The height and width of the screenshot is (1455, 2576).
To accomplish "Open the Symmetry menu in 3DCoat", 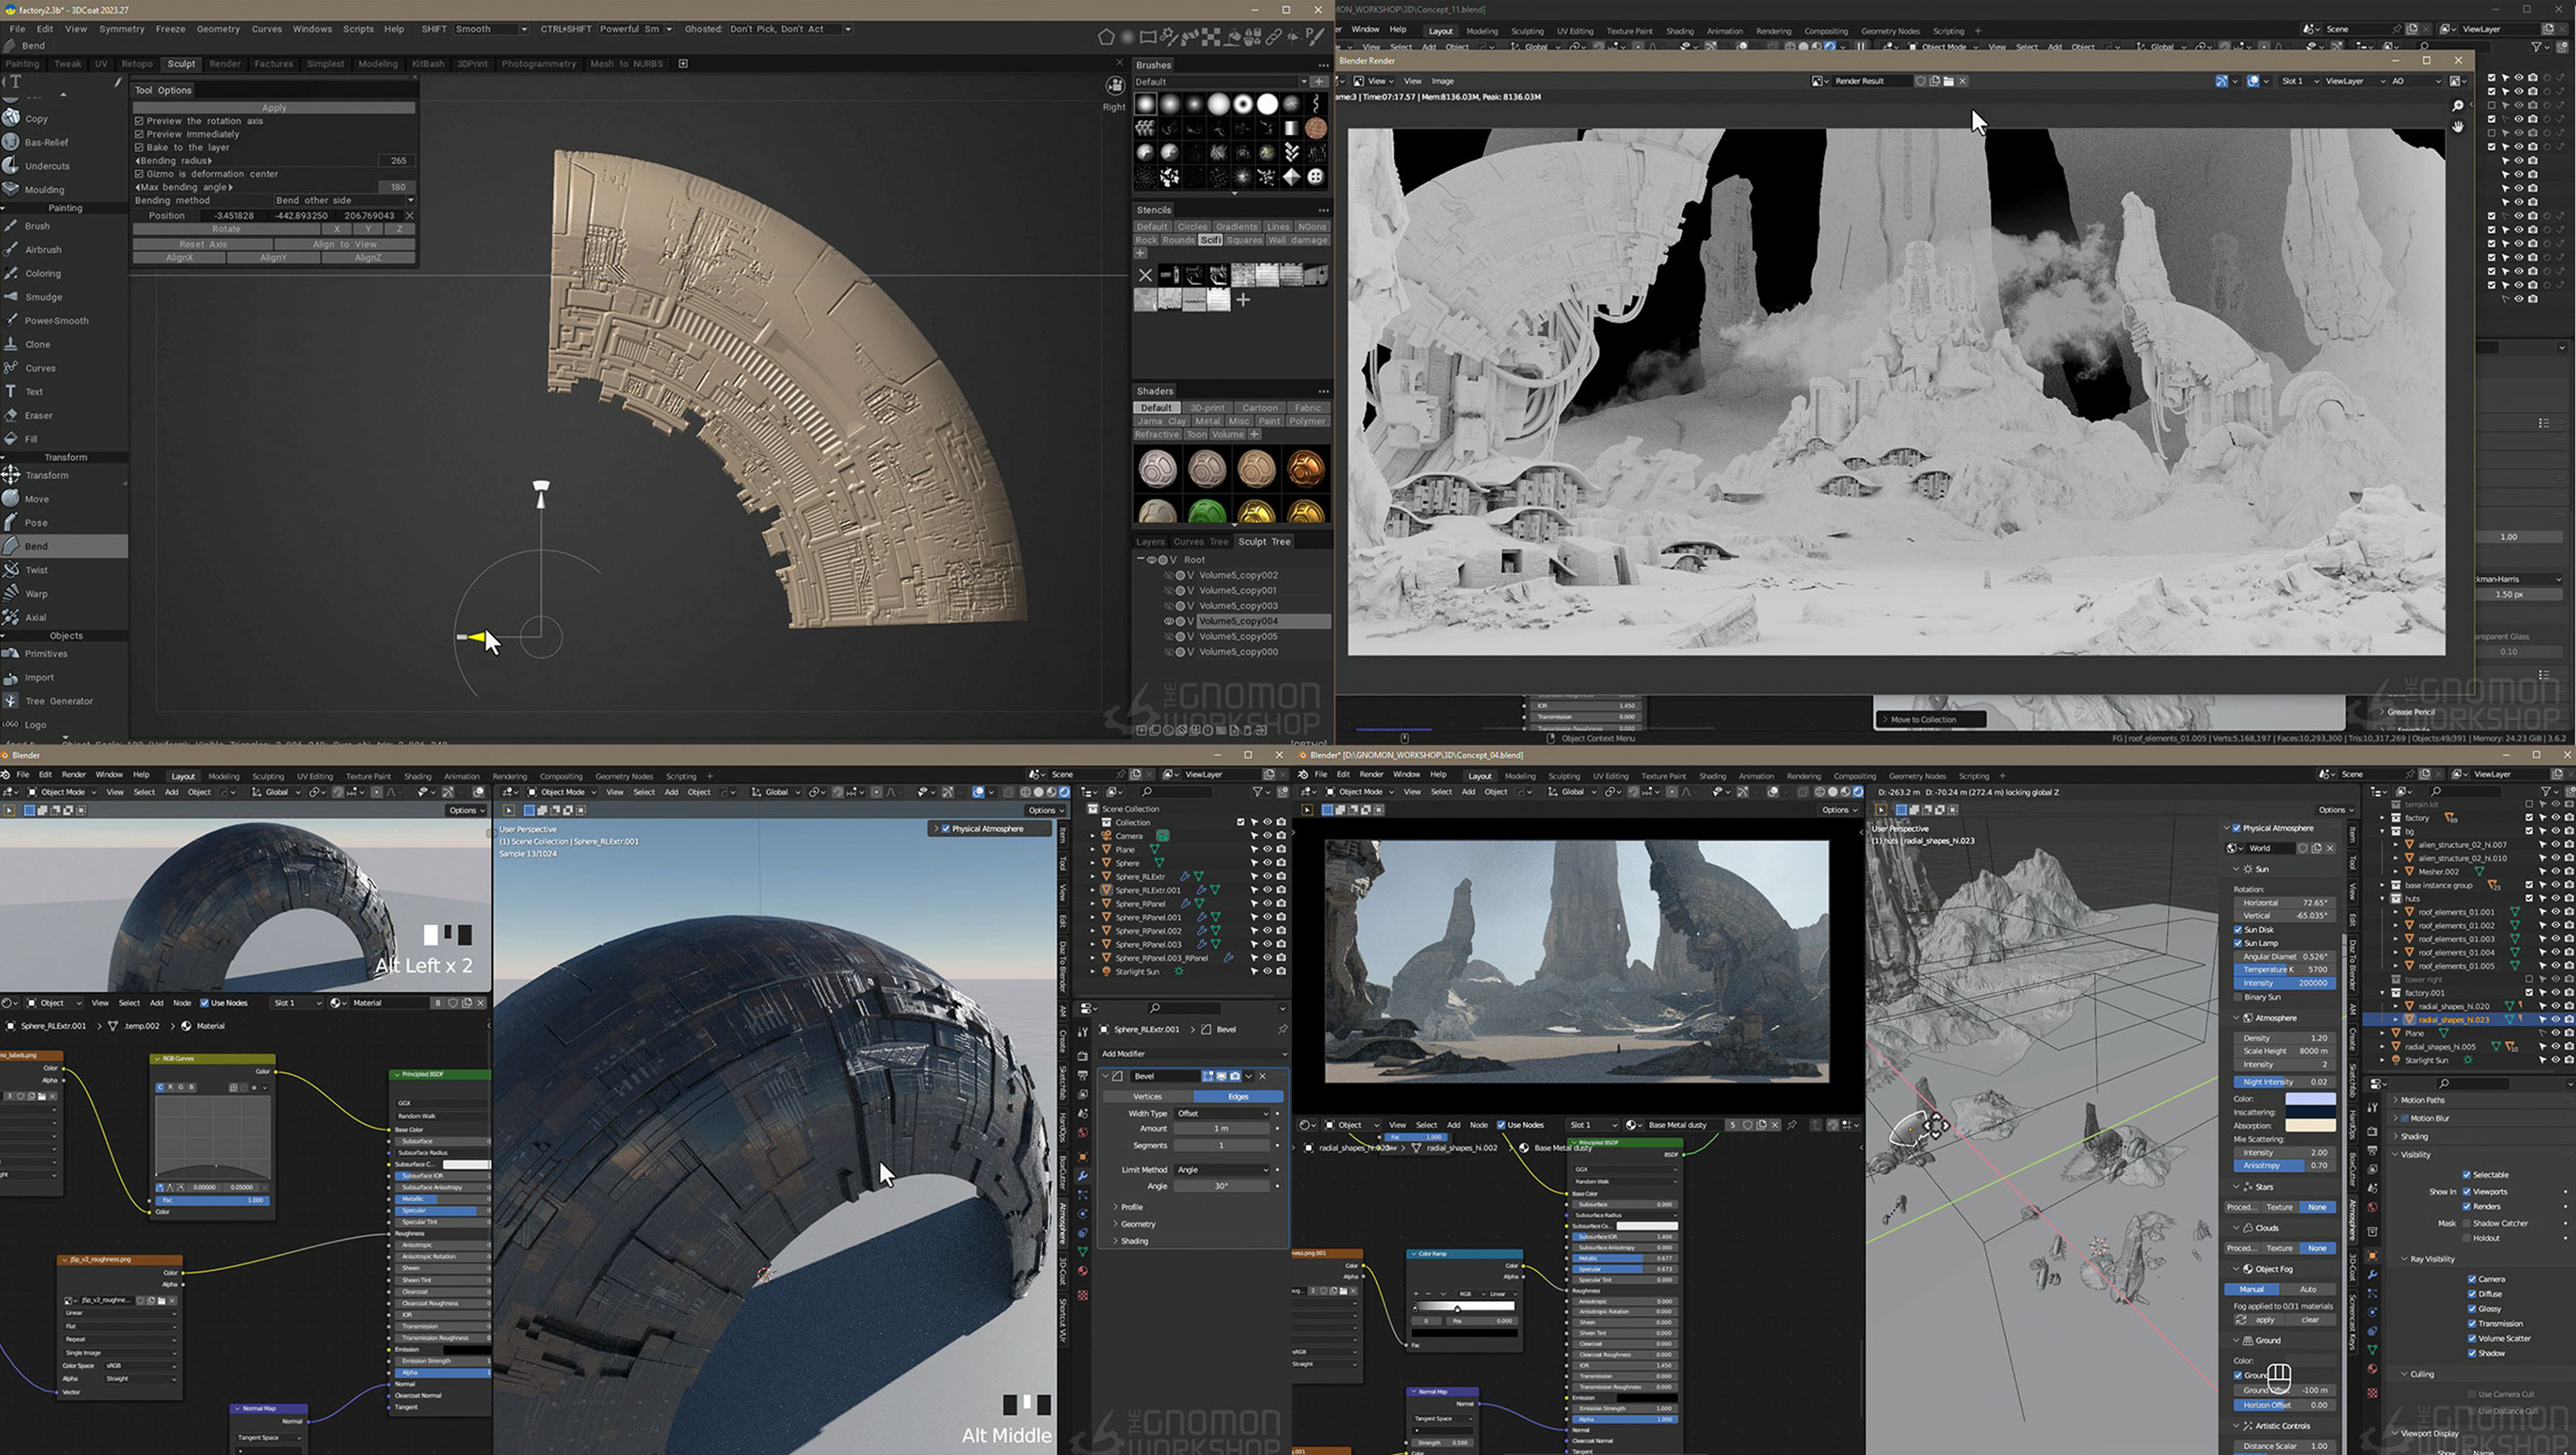I will tap(121, 29).
